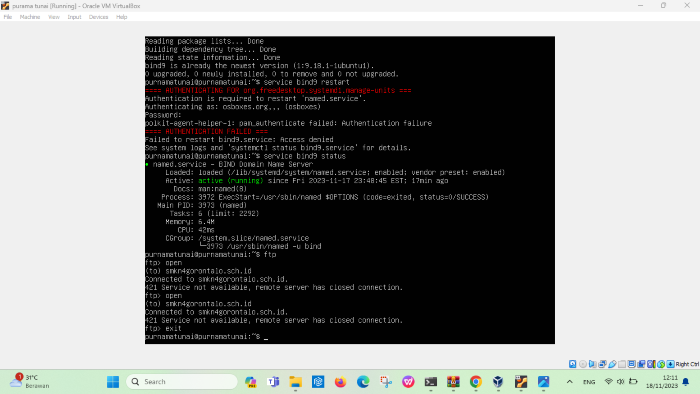Click the 'Tasks: 6 (limit: 2292)' line
This screenshot has width=700, height=394.
(x=214, y=213)
